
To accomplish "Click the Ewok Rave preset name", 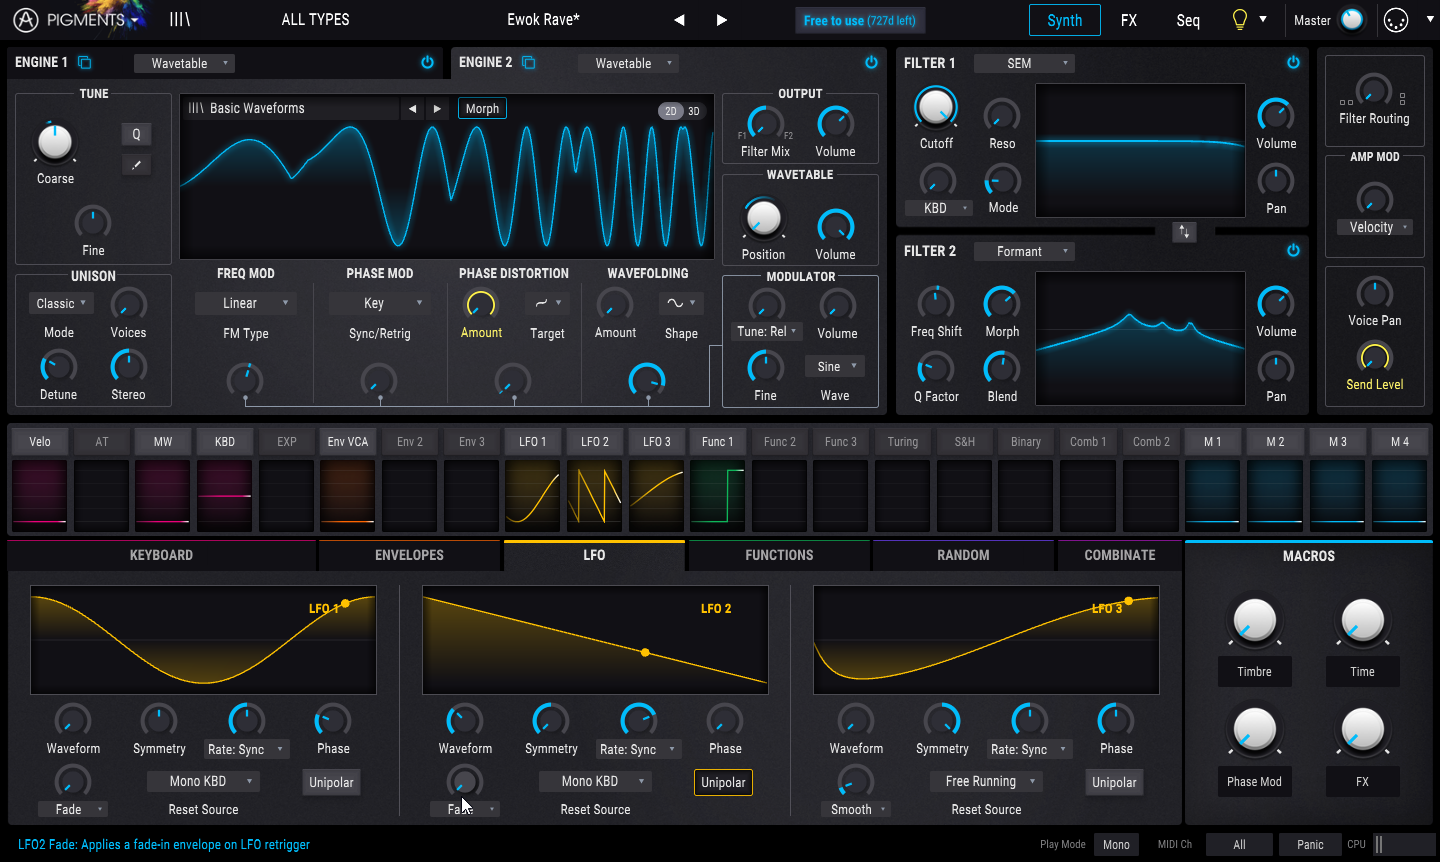I will 543,19.
